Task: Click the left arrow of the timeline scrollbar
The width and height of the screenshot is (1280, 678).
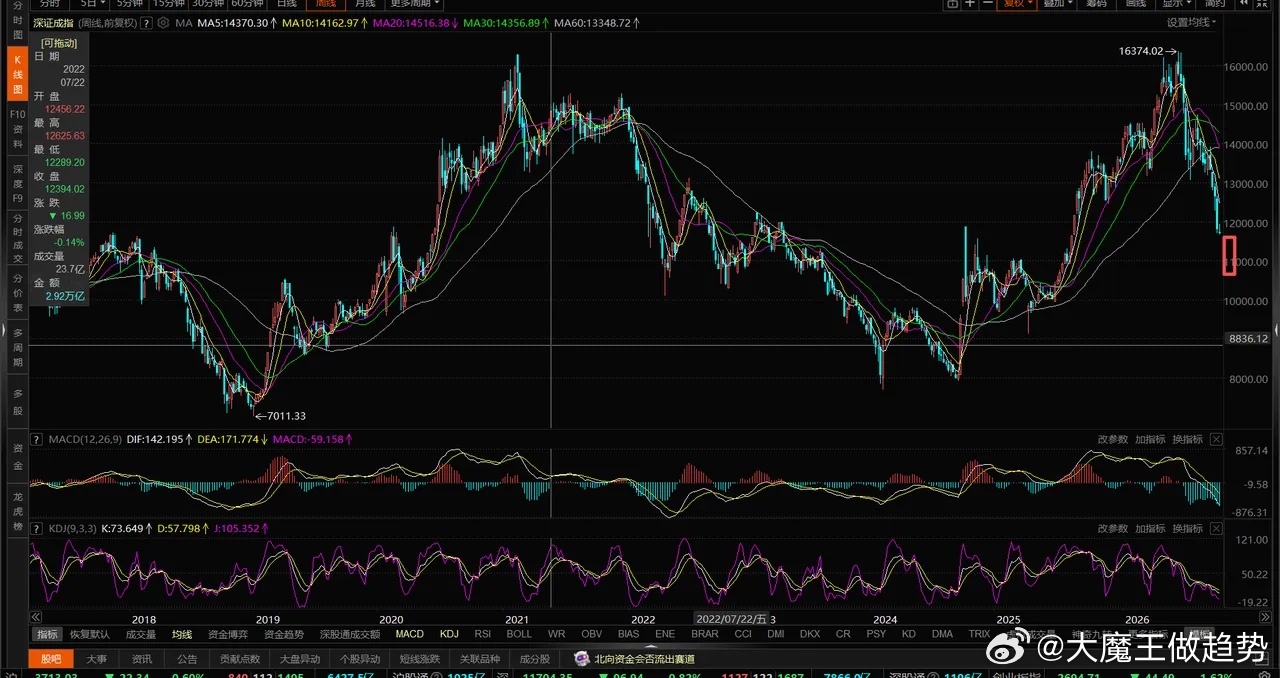Action: (36, 618)
